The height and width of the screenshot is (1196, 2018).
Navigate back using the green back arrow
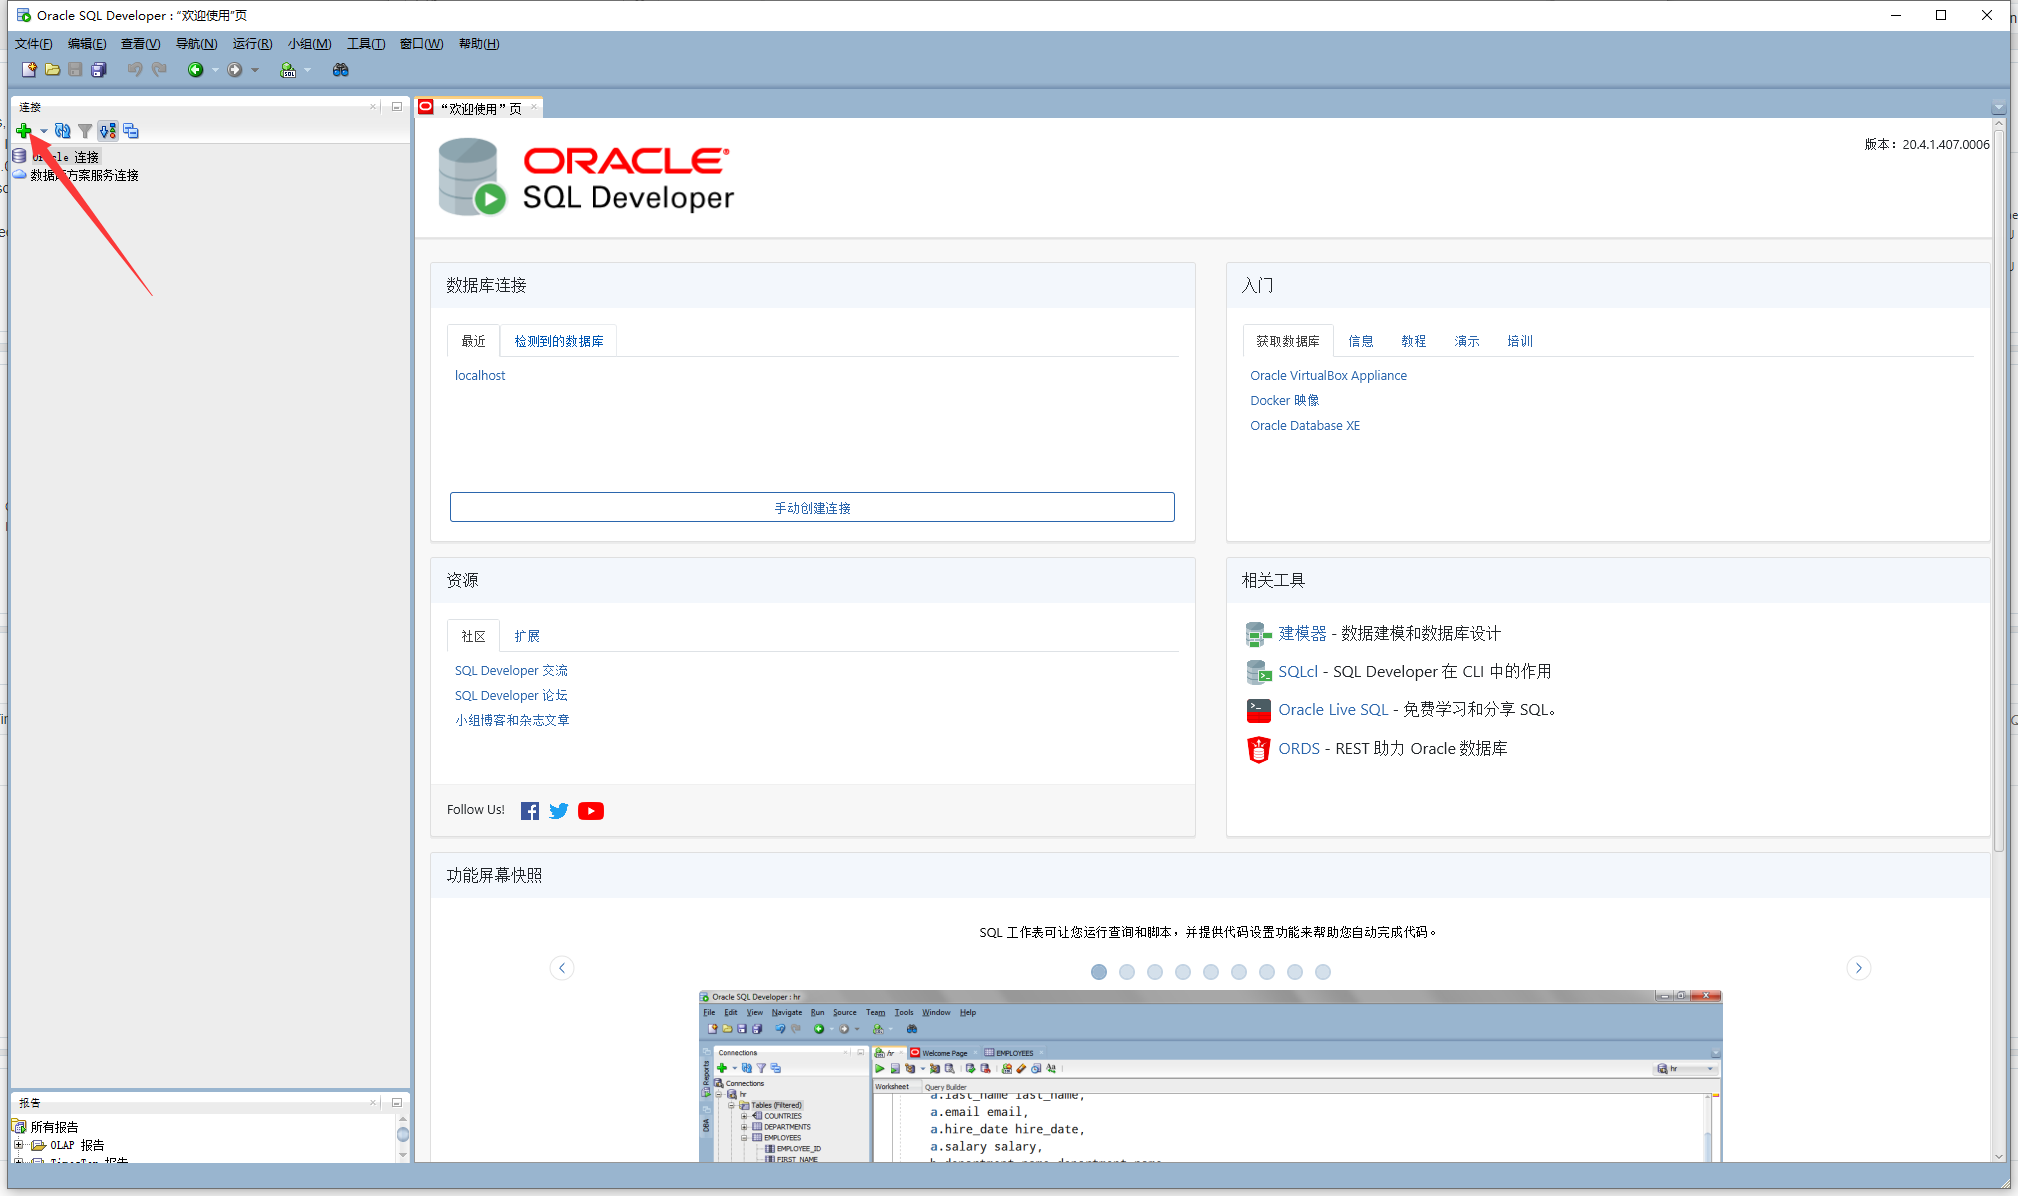point(196,70)
